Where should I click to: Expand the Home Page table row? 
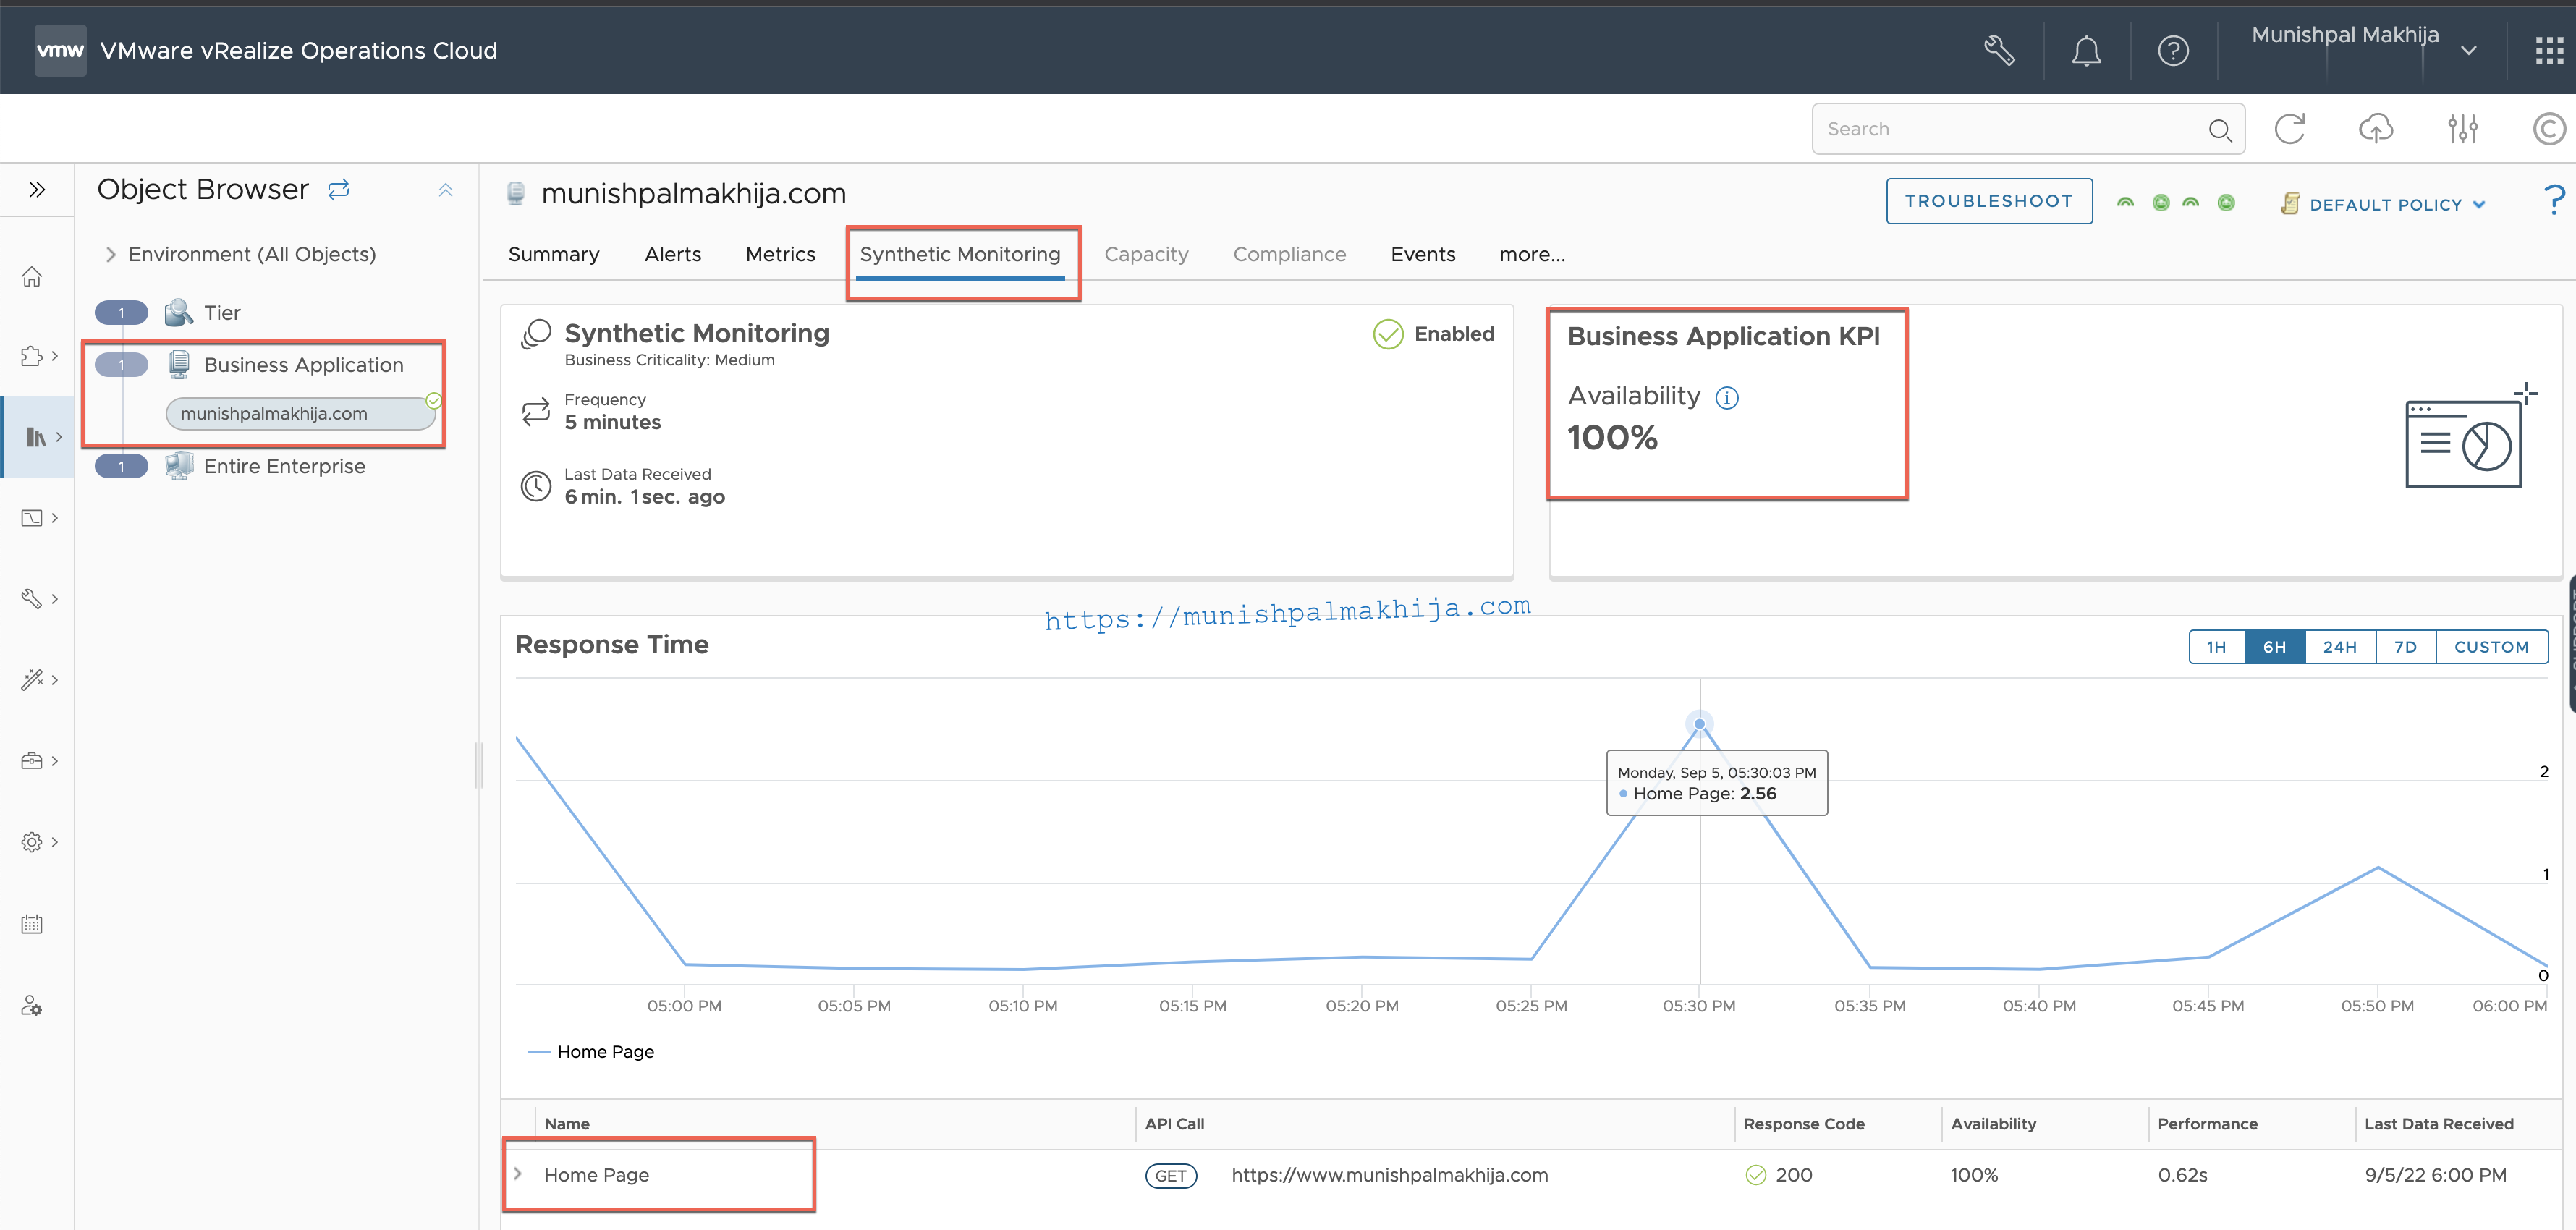point(518,1174)
